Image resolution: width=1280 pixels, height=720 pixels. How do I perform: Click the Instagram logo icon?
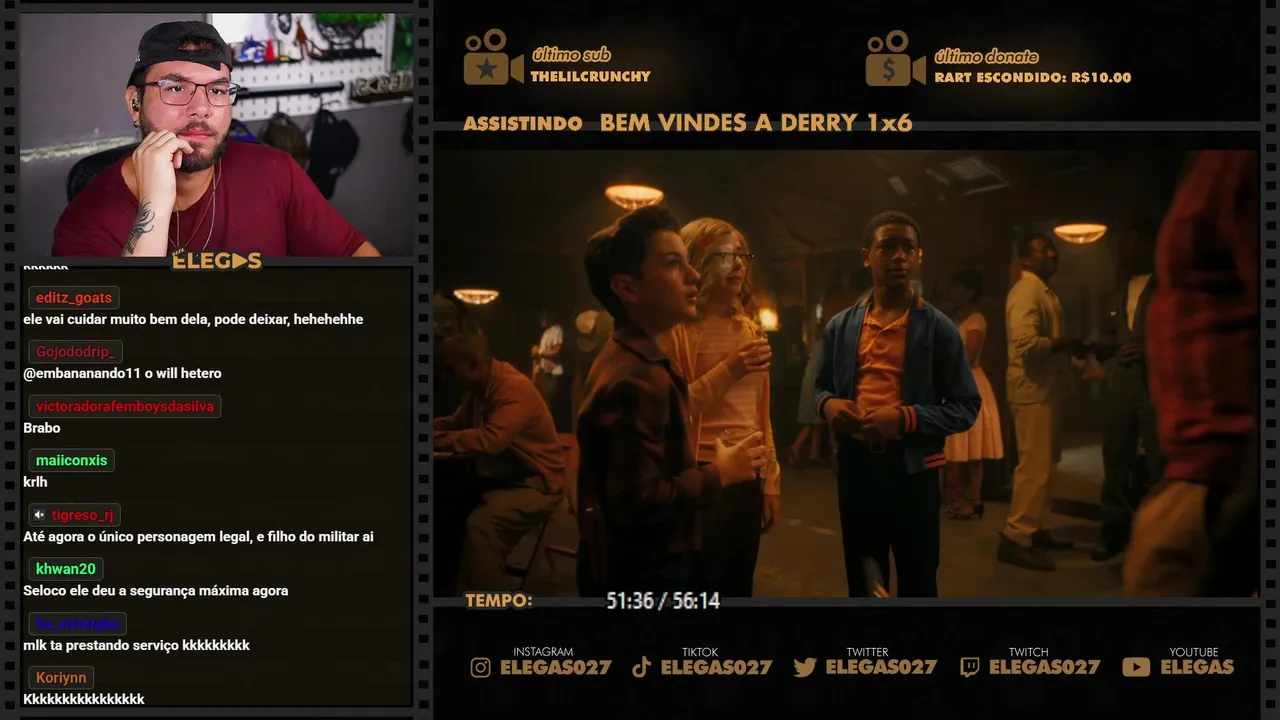click(x=481, y=667)
